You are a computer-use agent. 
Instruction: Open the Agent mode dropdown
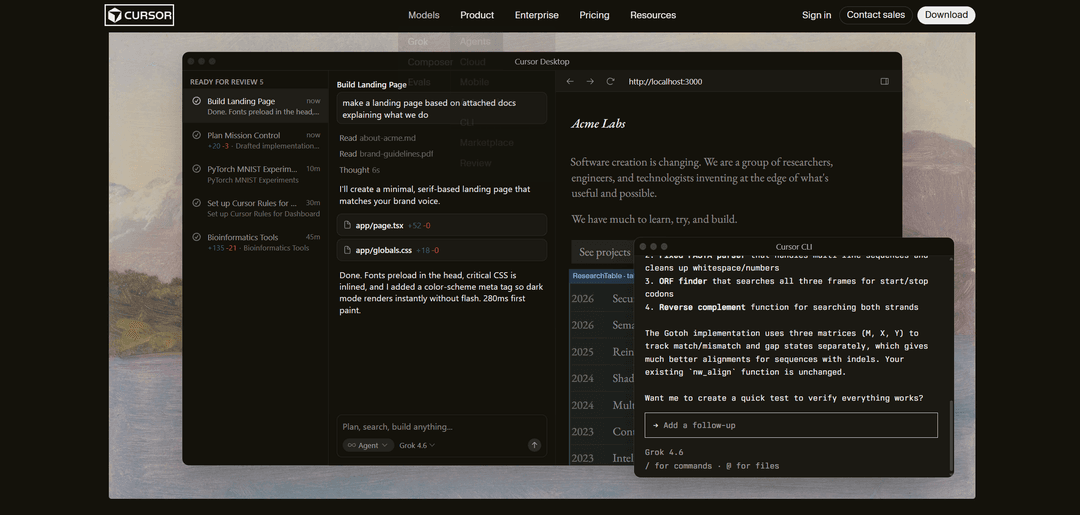368,445
